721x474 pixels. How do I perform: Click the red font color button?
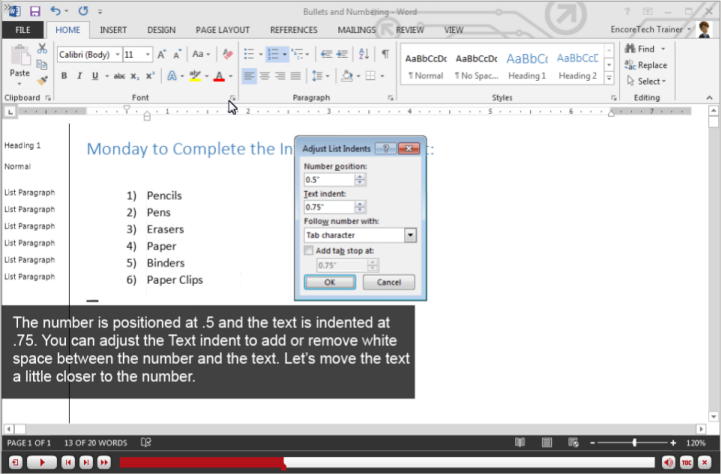point(219,76)
